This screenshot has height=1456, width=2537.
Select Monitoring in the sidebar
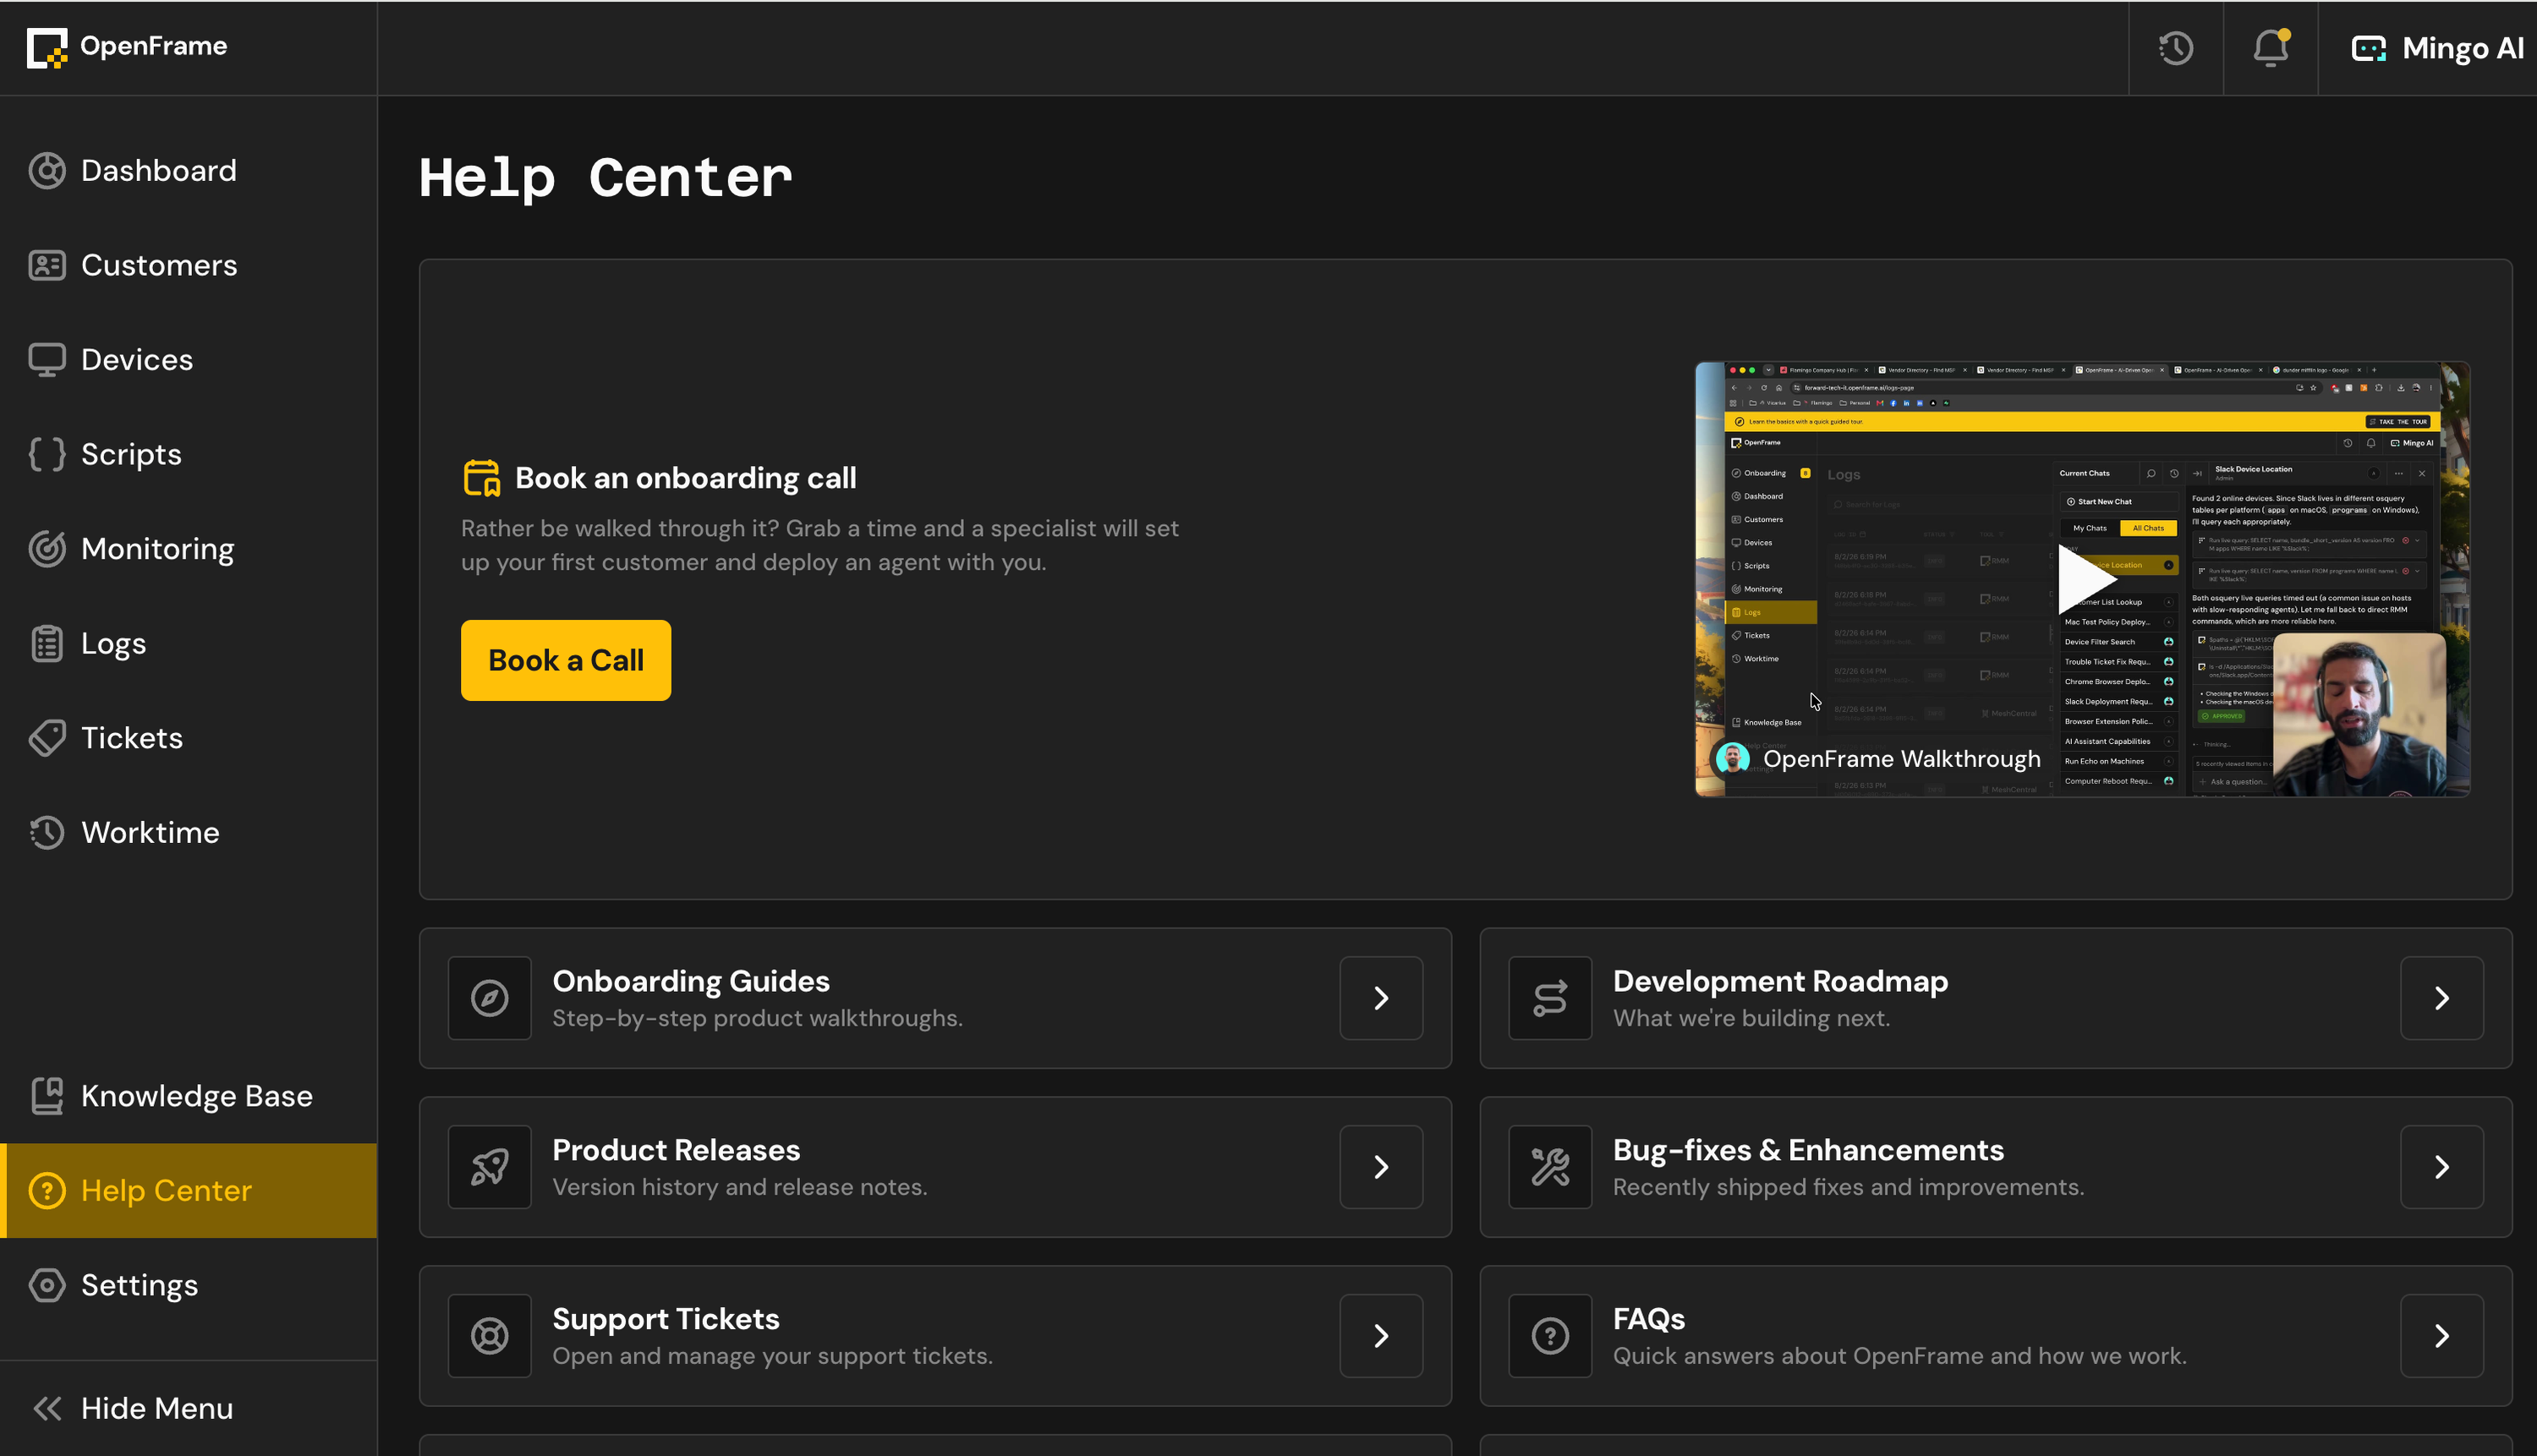tap(189, 549)
